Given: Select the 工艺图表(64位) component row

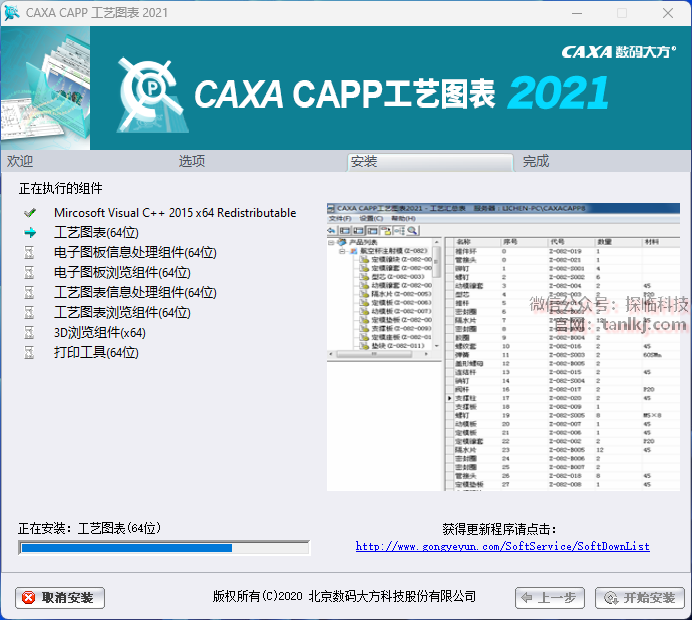Looking at the screenshot, I should coord(96,233).
